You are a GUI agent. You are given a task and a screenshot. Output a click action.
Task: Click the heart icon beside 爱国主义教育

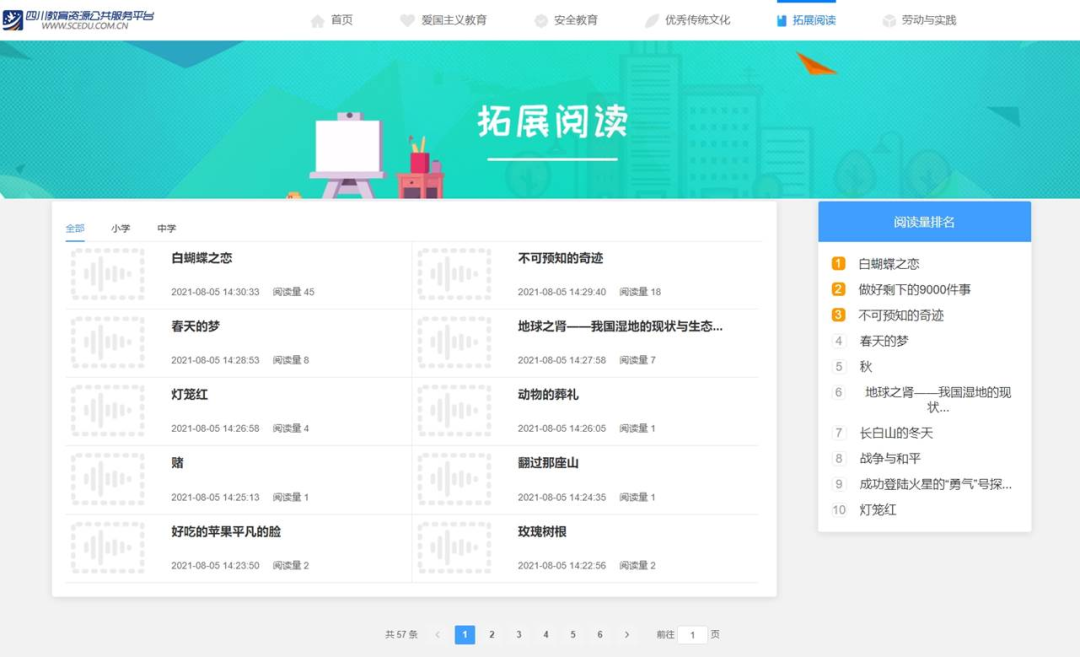click(x=405, y=18)
